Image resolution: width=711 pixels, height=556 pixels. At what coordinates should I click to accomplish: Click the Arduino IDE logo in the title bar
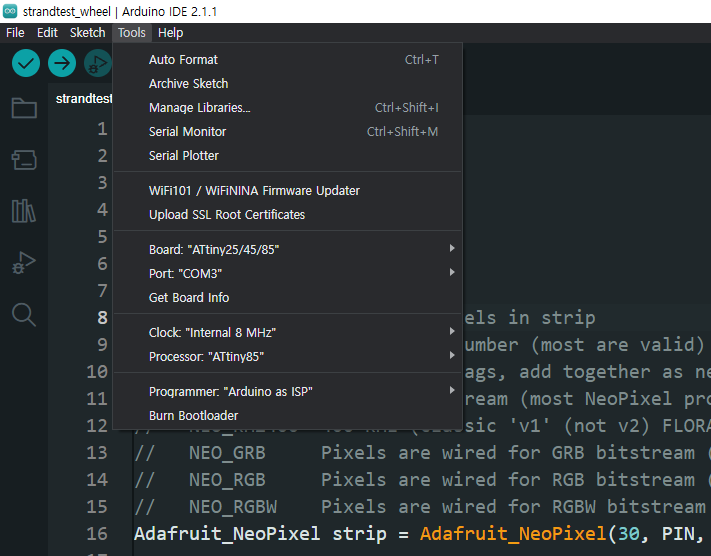(10, 11)
